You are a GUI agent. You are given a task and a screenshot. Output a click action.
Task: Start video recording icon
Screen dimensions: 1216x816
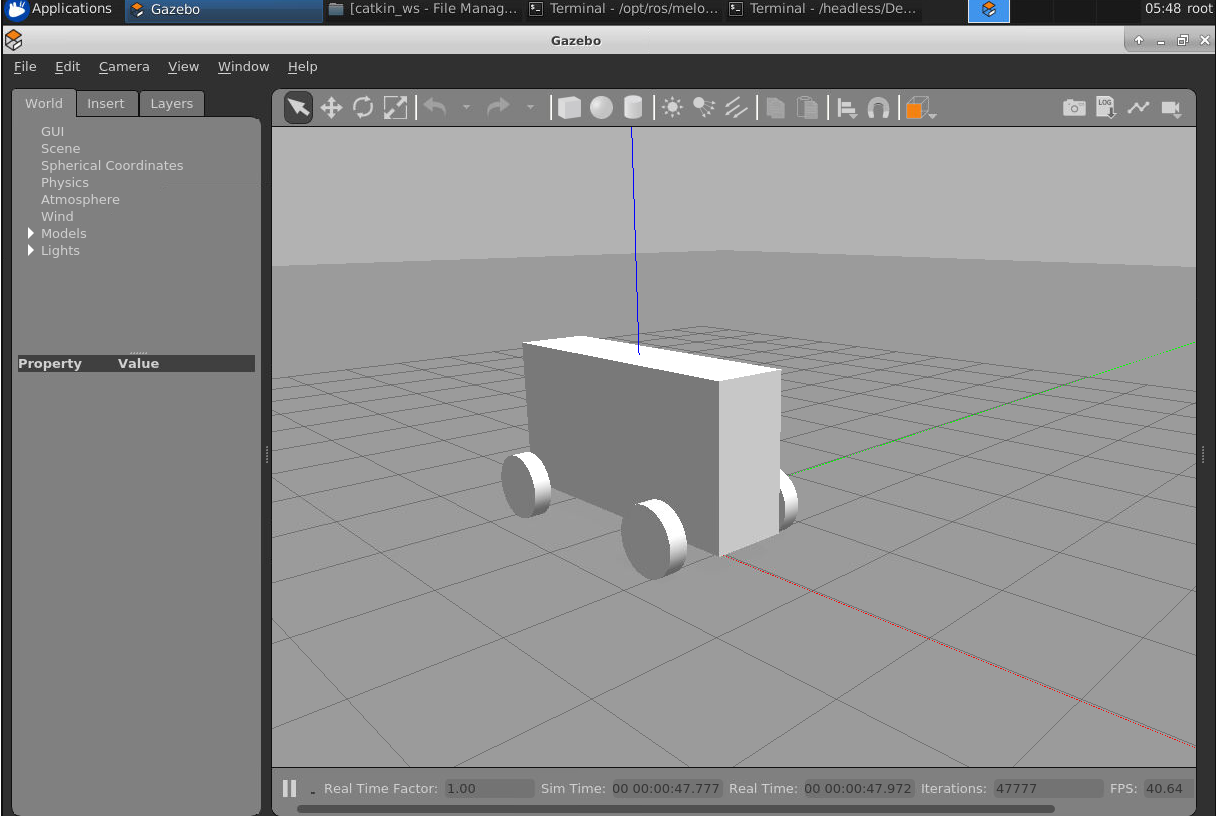coord(1171,108)
